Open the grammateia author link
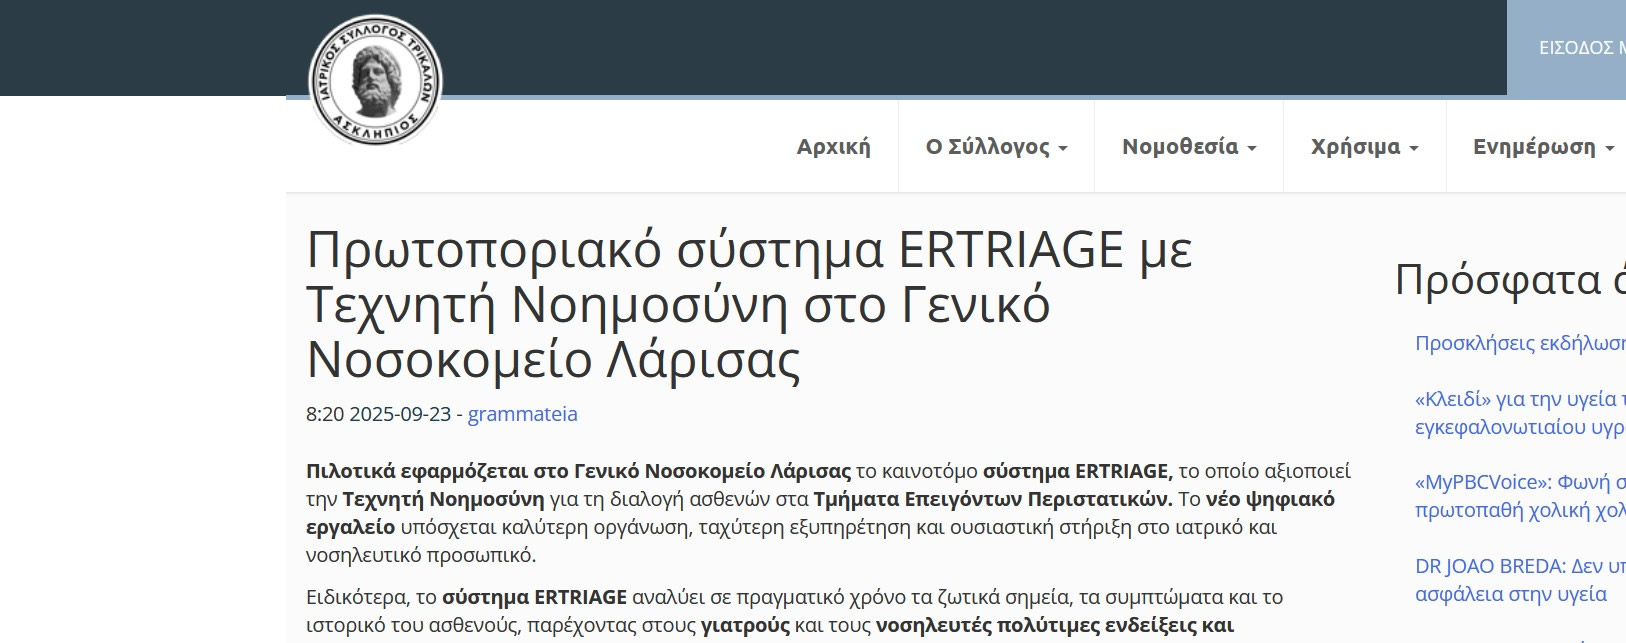The height and width of the screenshot is (643, 1626). (x=522, y=414)
